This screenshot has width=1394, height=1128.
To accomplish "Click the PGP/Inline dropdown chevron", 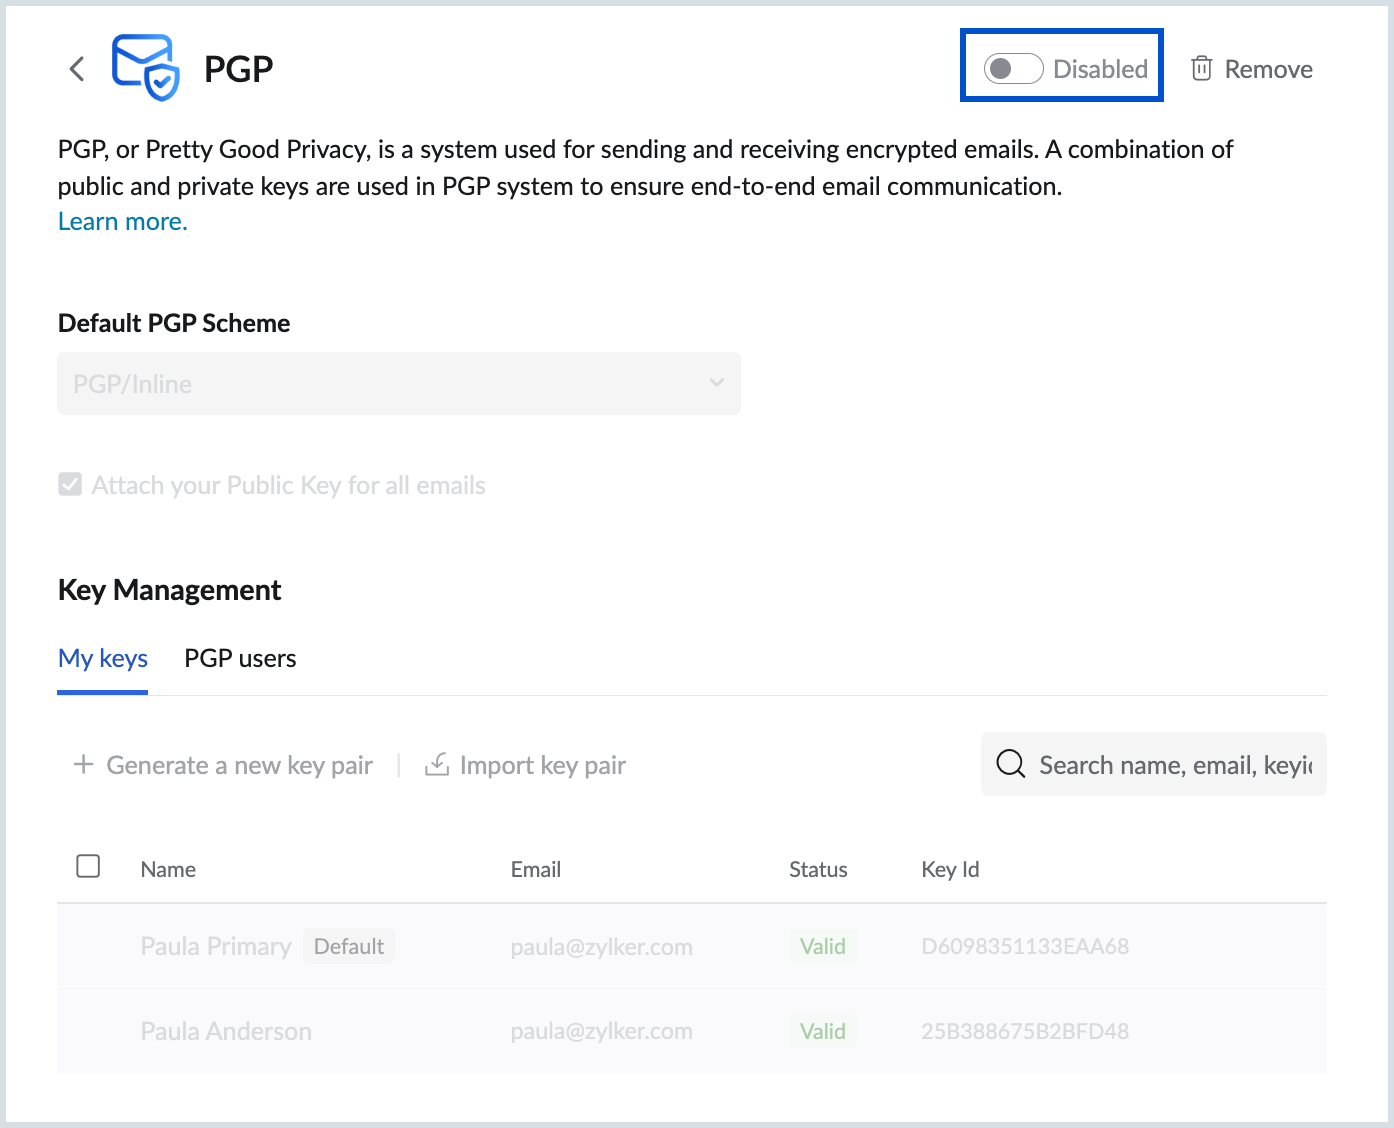I will click(x=716, y=383).
